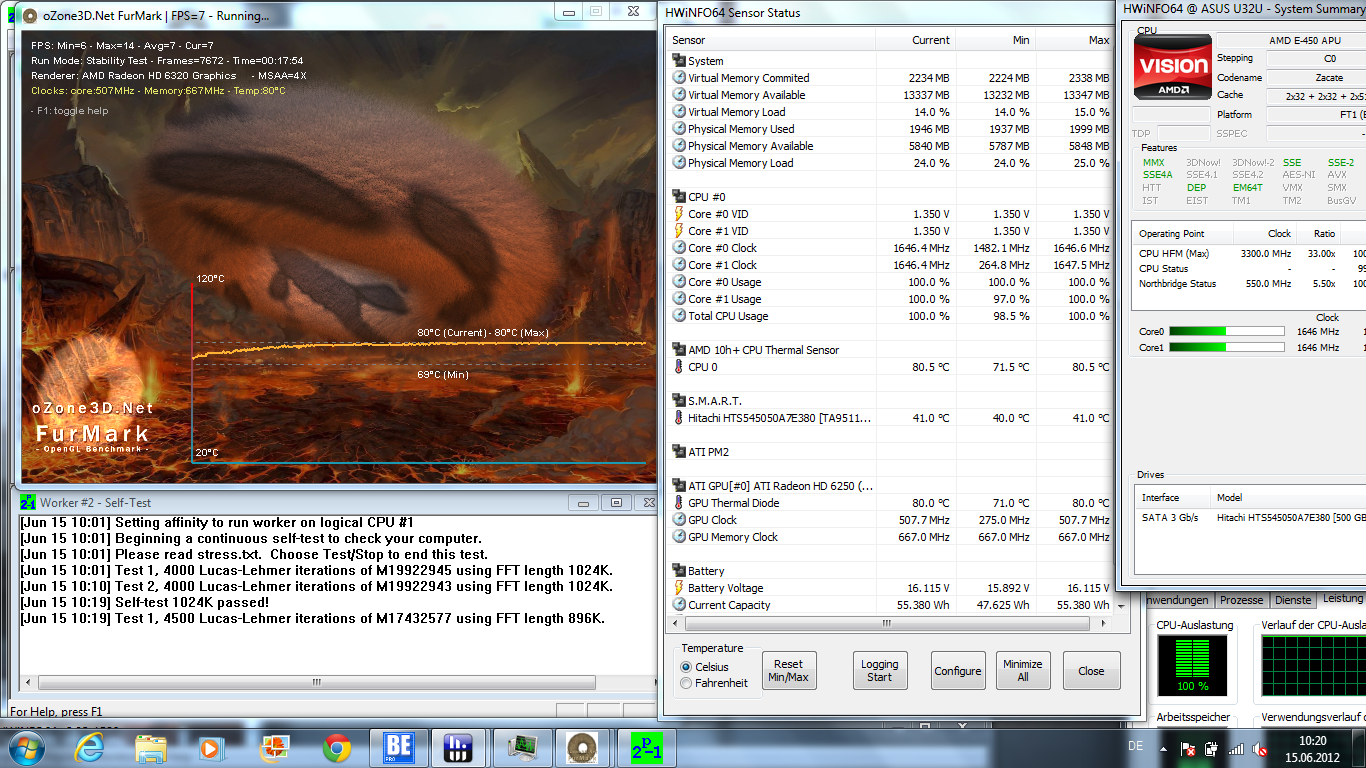
Task: Click the GPU Thermal Diode thermometer icon
Action: 679,503
